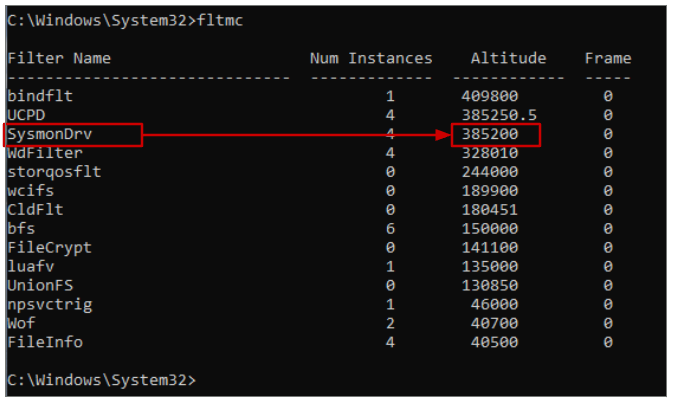The height and width of the screenshot is (403, 673).
Task: Click altitude value 180451
Action: [x=490, y=209]
